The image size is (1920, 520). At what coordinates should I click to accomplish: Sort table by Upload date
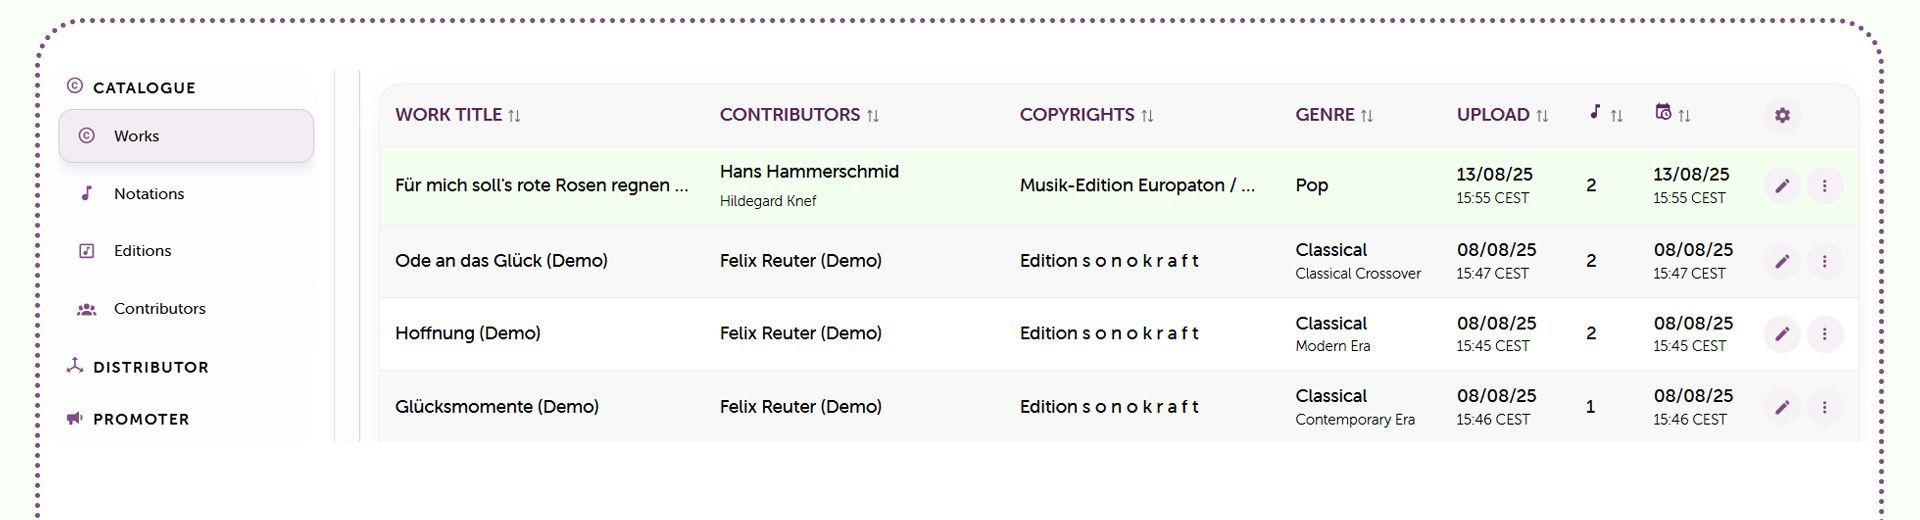point(1502,115)
